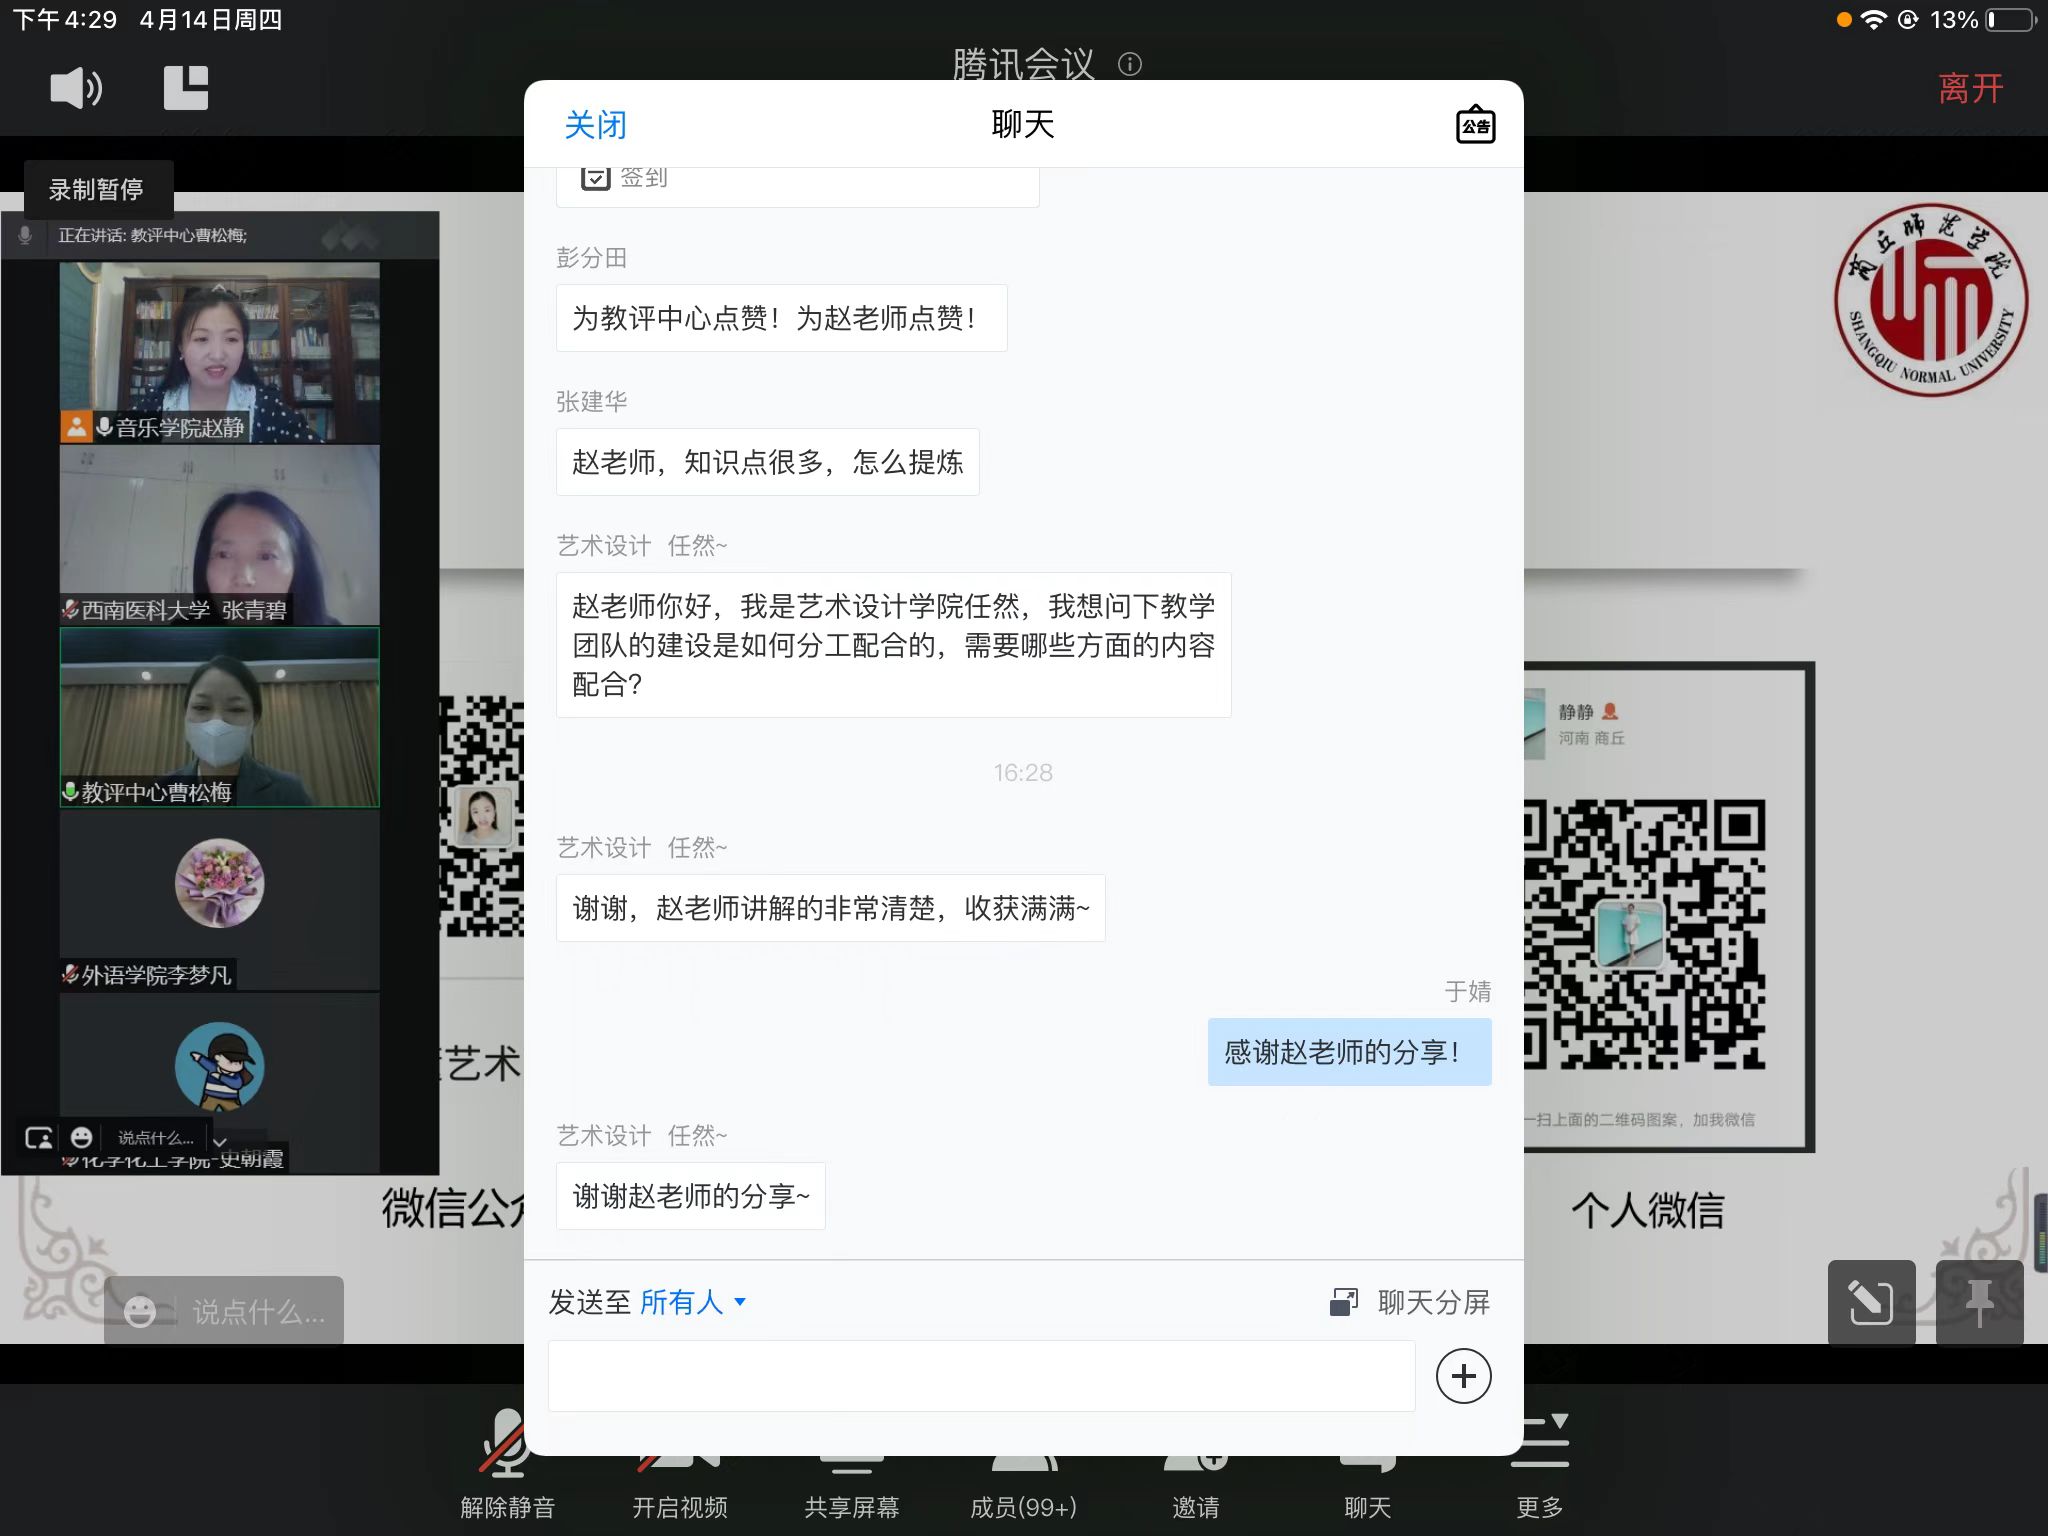
Task: Open the 公告 announcement icon
Action: click(x=1475, y=125)
